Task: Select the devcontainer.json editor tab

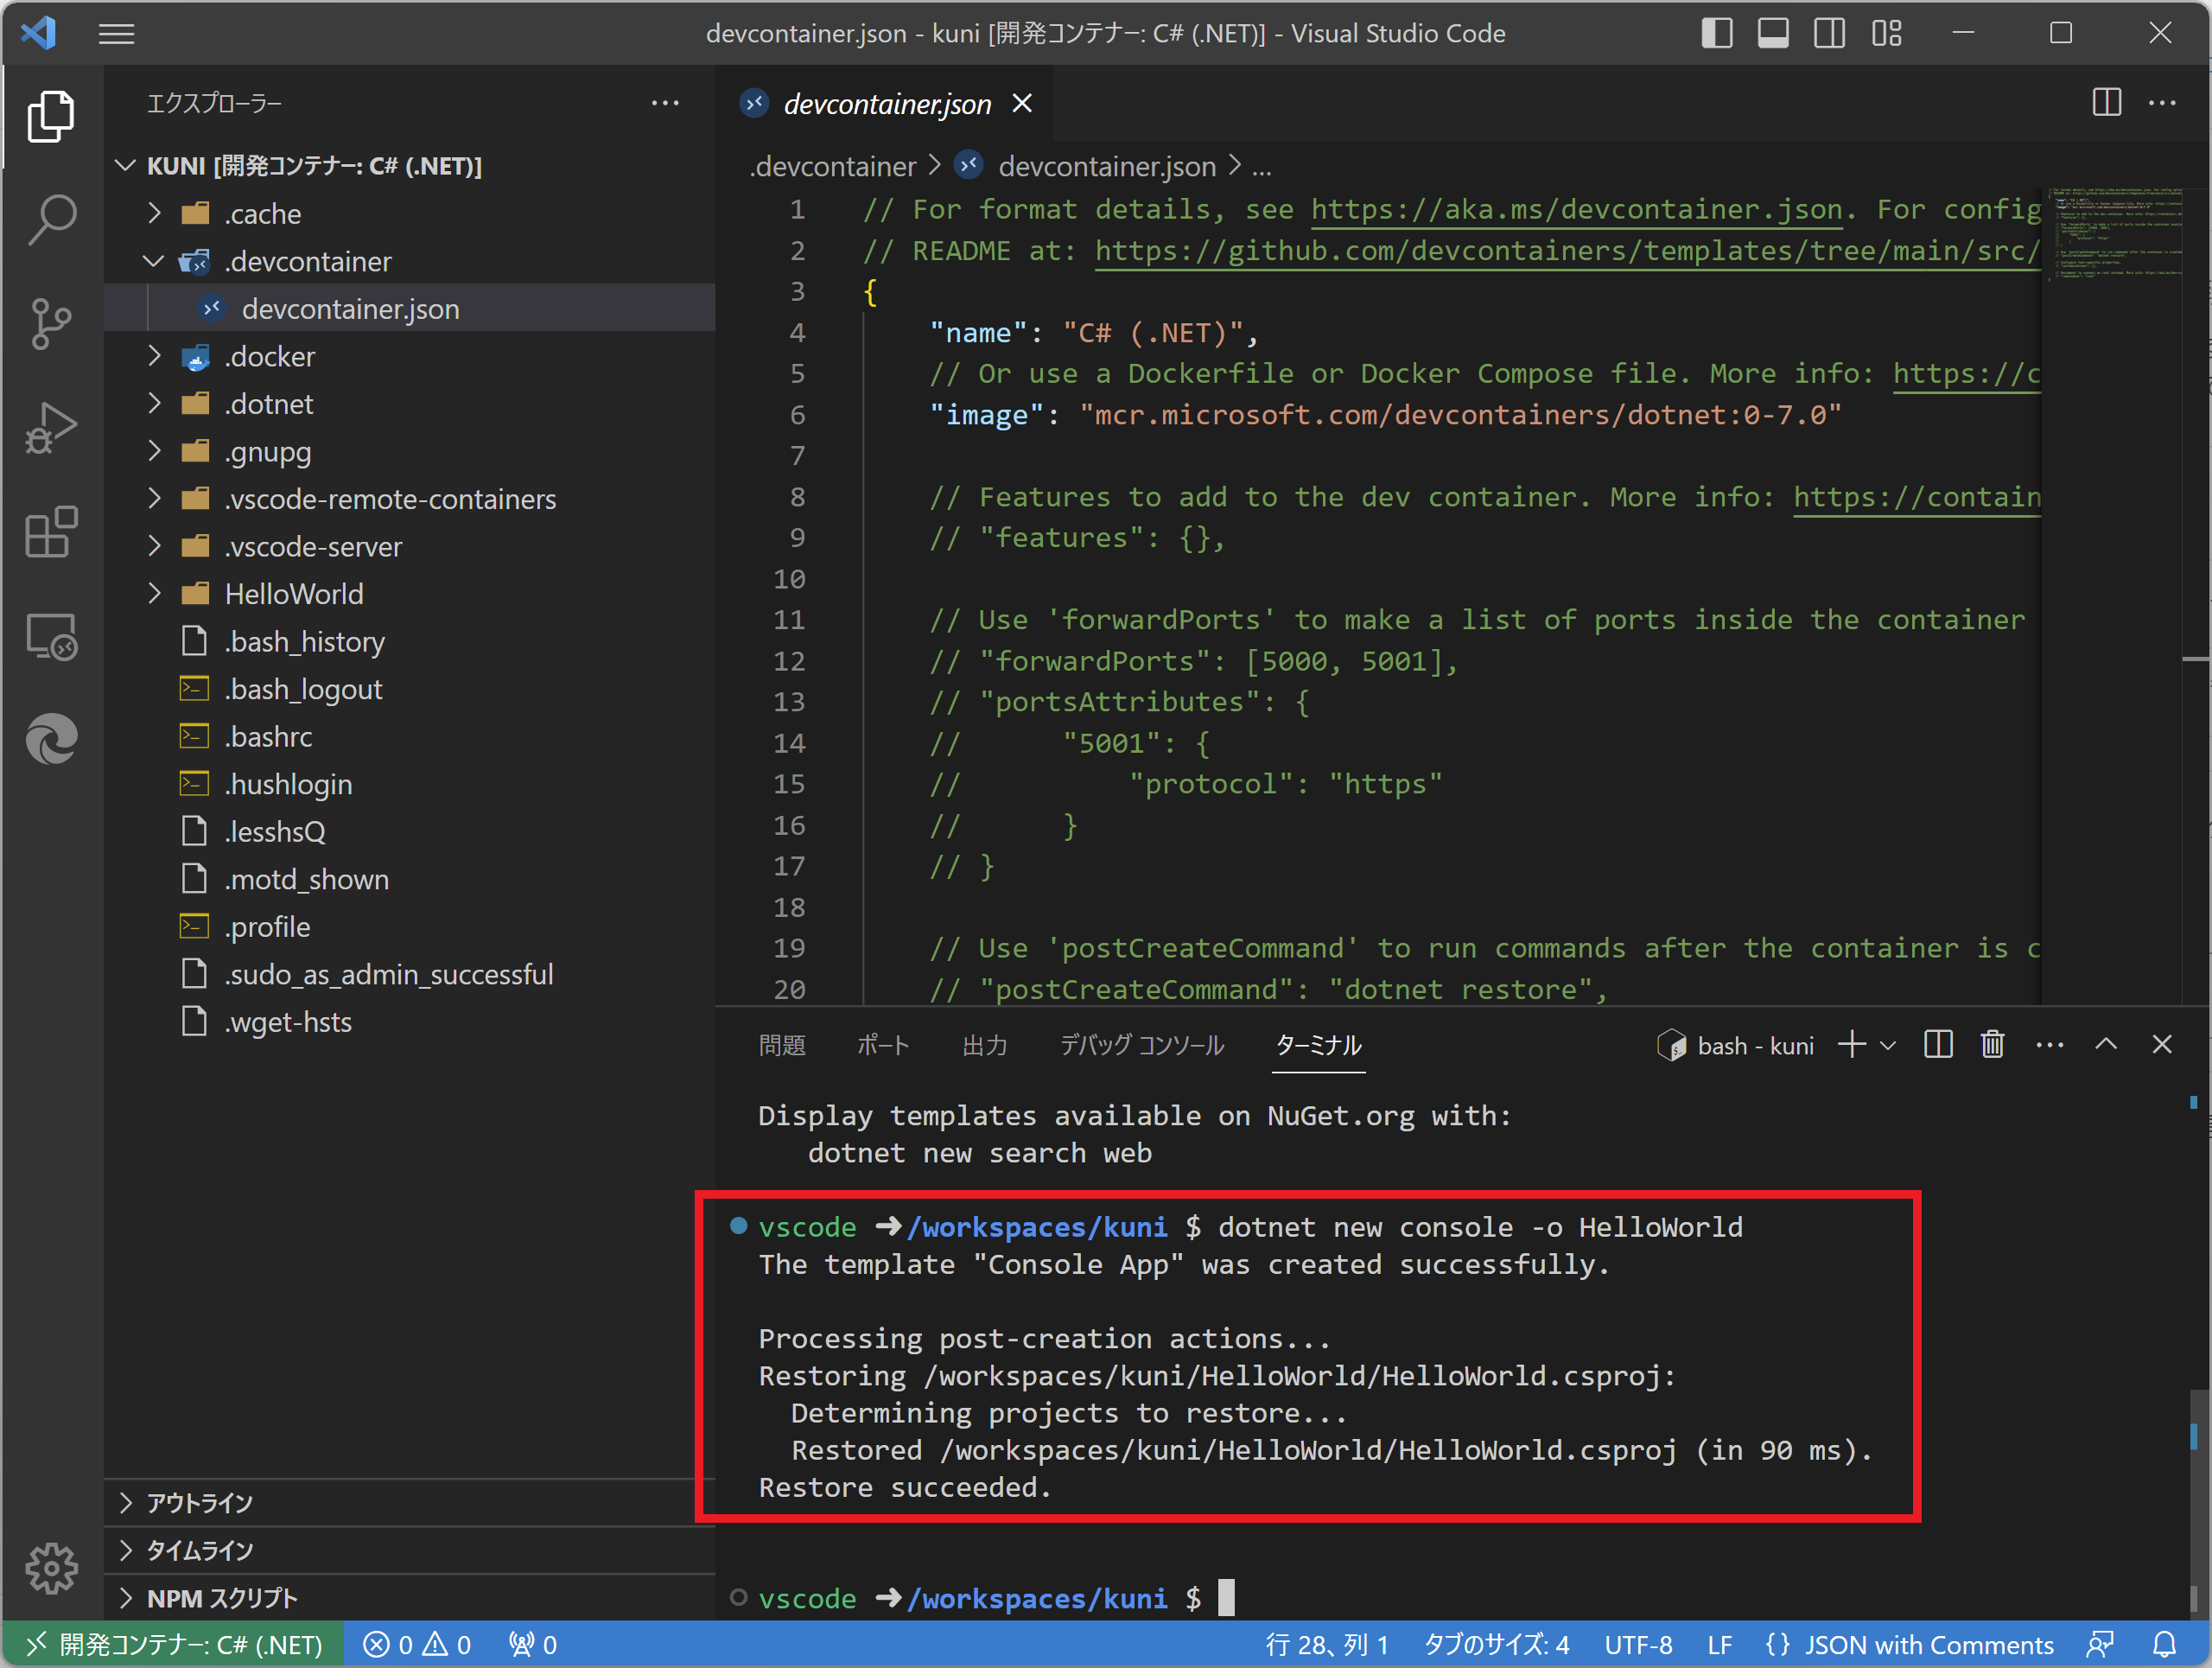Action: pyautogui.click(x=886, y=103)
